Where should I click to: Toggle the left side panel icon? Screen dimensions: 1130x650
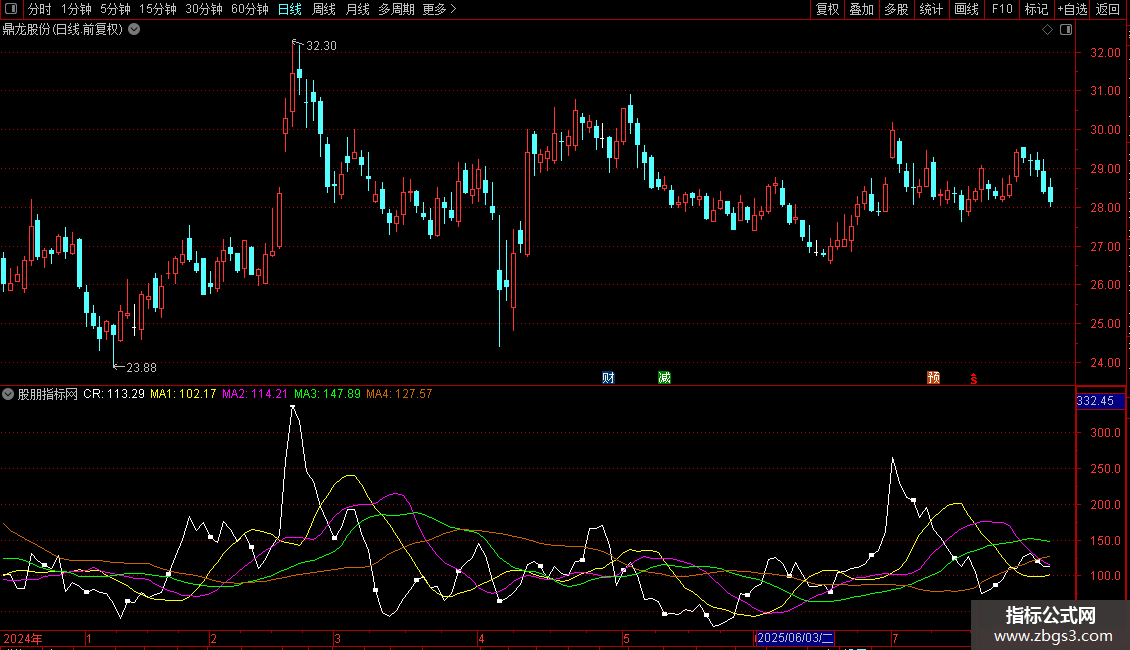(11, 9)
